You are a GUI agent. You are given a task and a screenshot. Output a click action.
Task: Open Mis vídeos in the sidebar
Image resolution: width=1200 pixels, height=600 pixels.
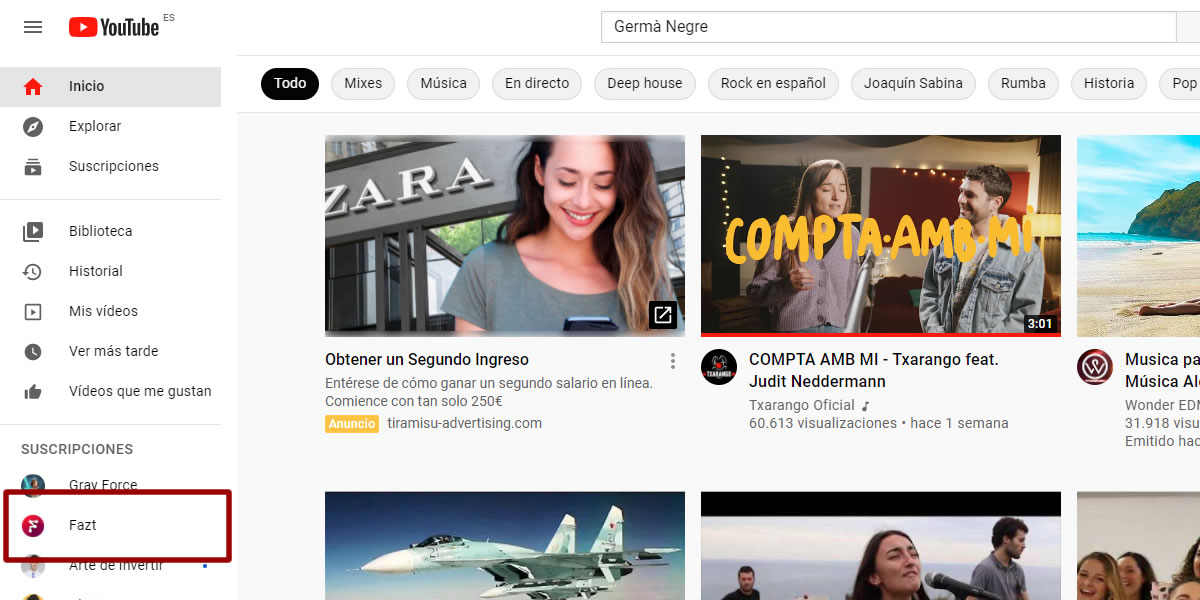110,311
